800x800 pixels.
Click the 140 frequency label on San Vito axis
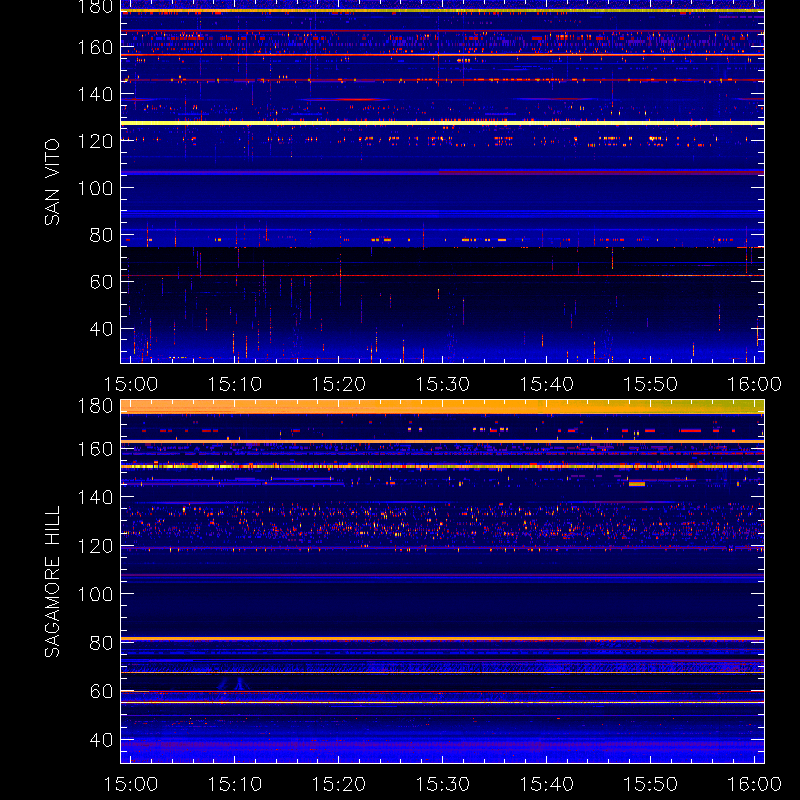click(95, 94)
